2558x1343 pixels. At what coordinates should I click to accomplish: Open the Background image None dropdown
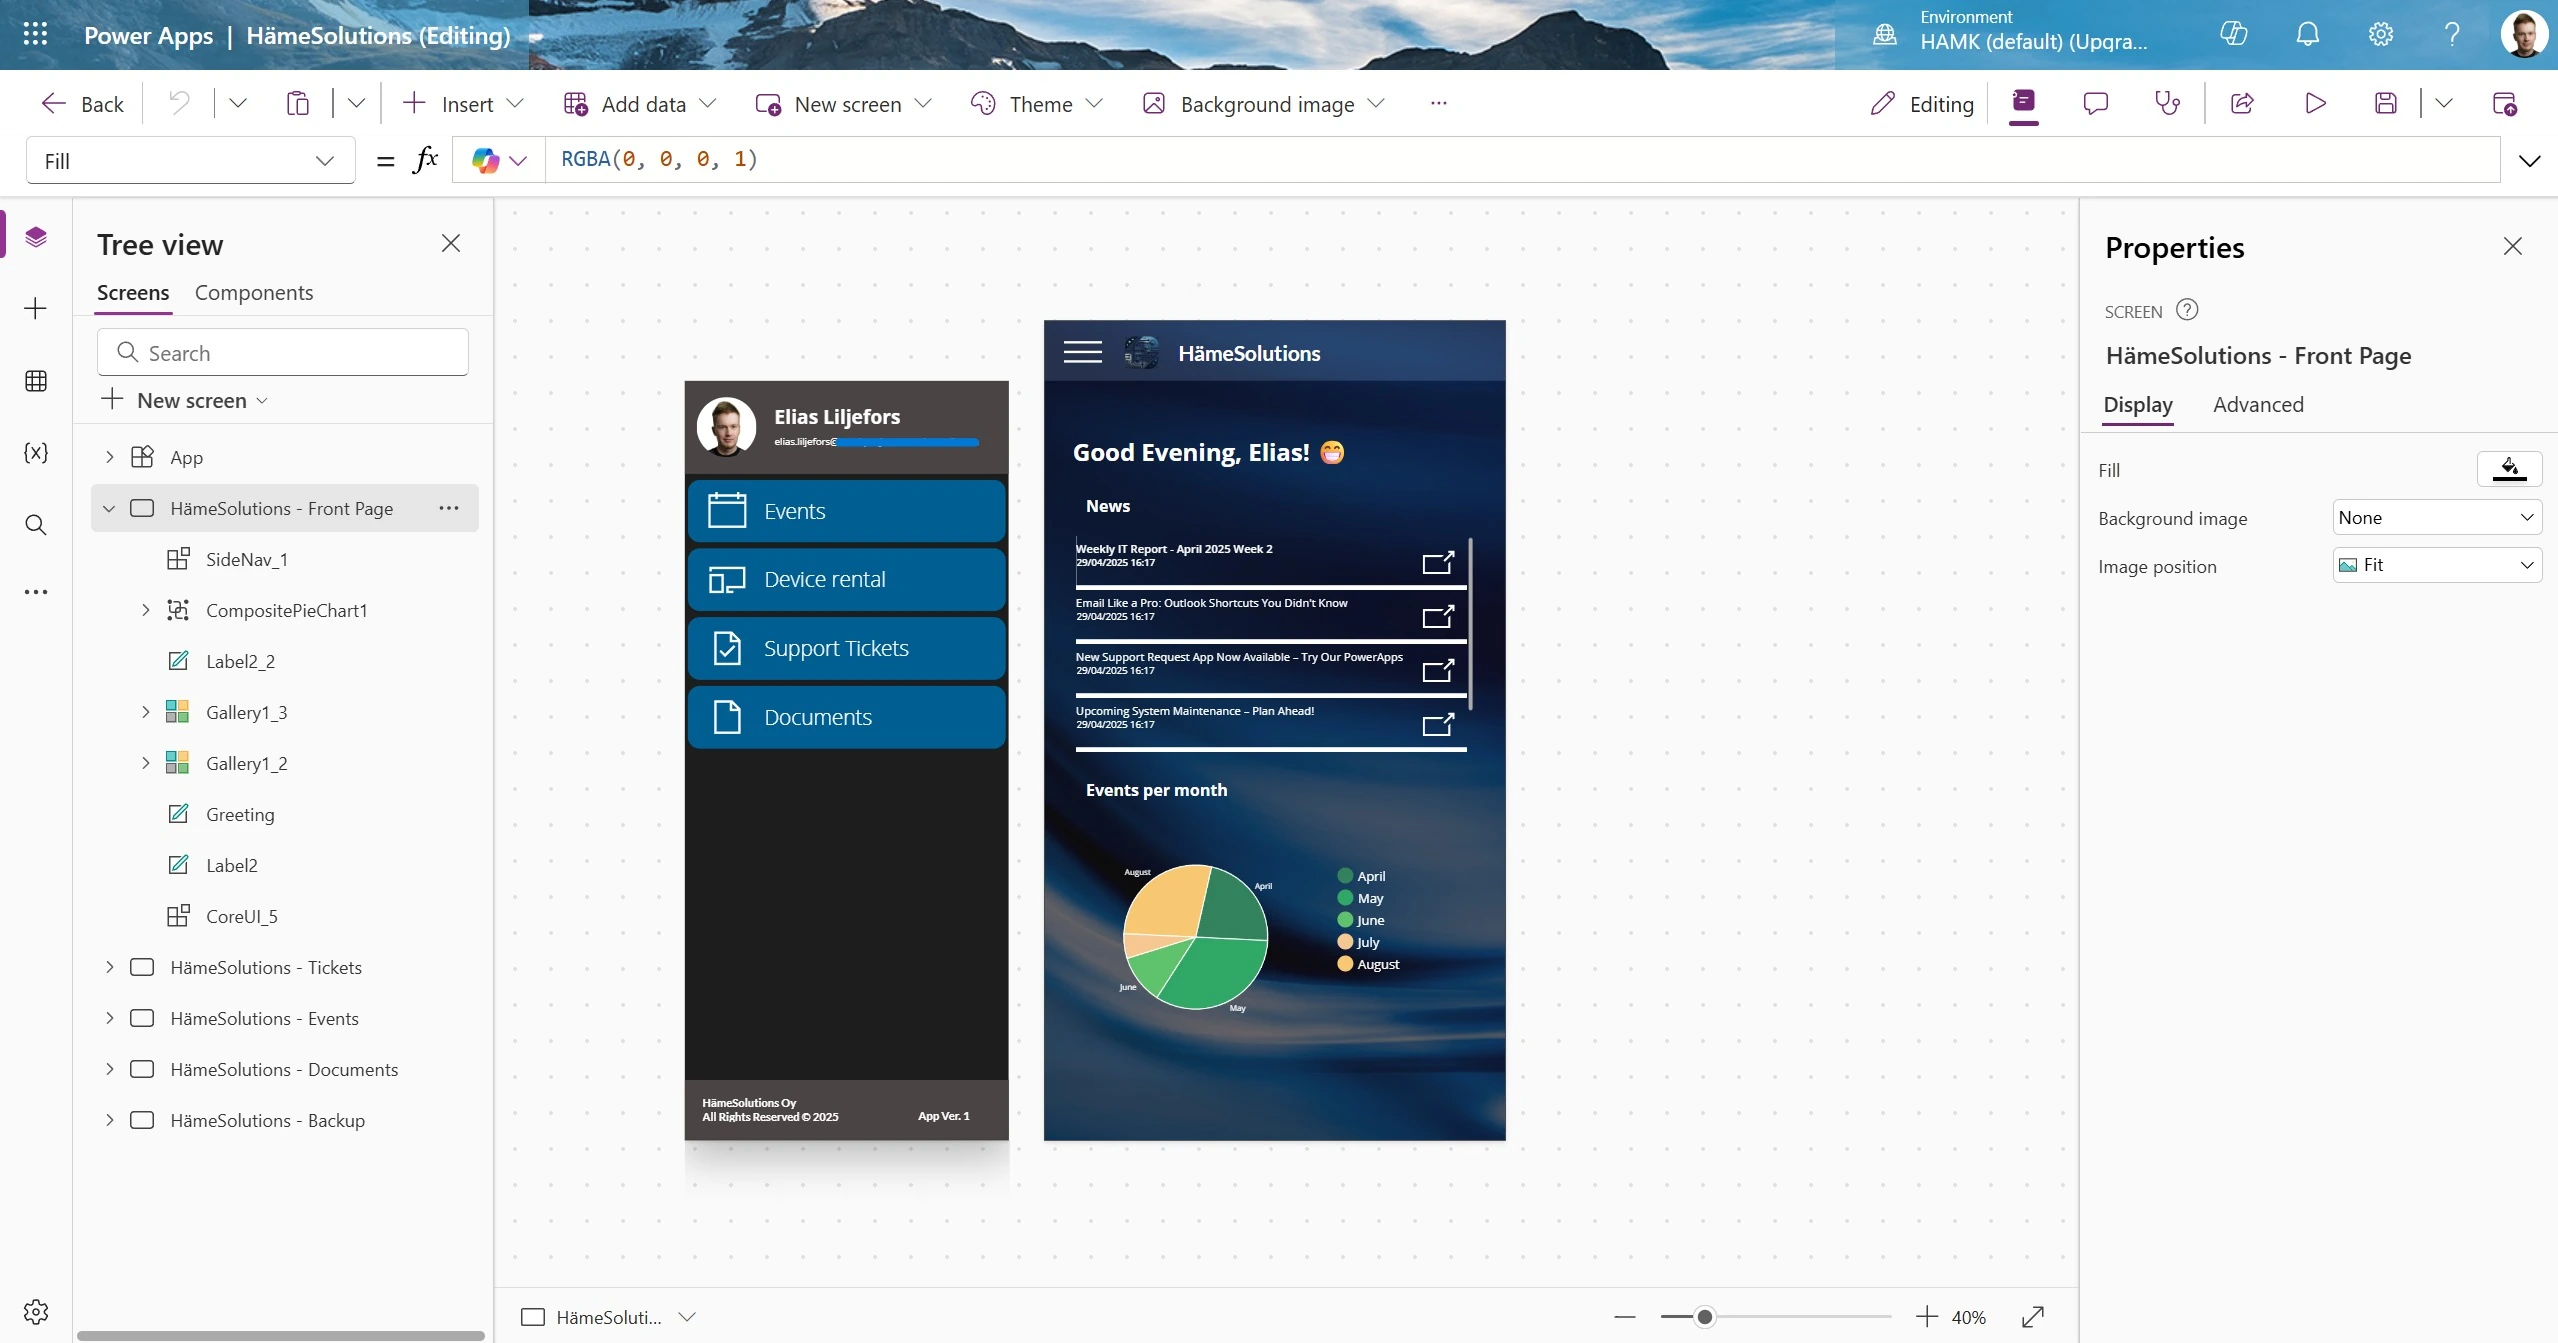click(x=2436, y=517)
